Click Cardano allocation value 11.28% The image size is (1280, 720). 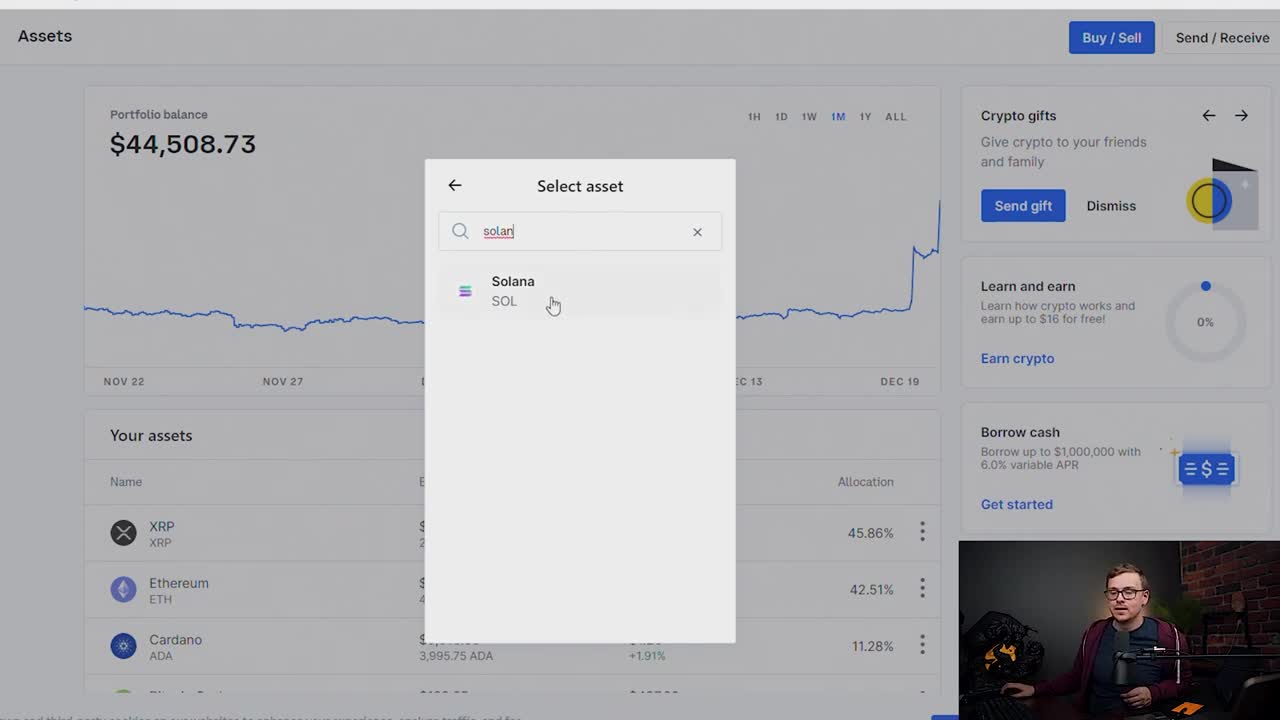click(x=872, y=646)
